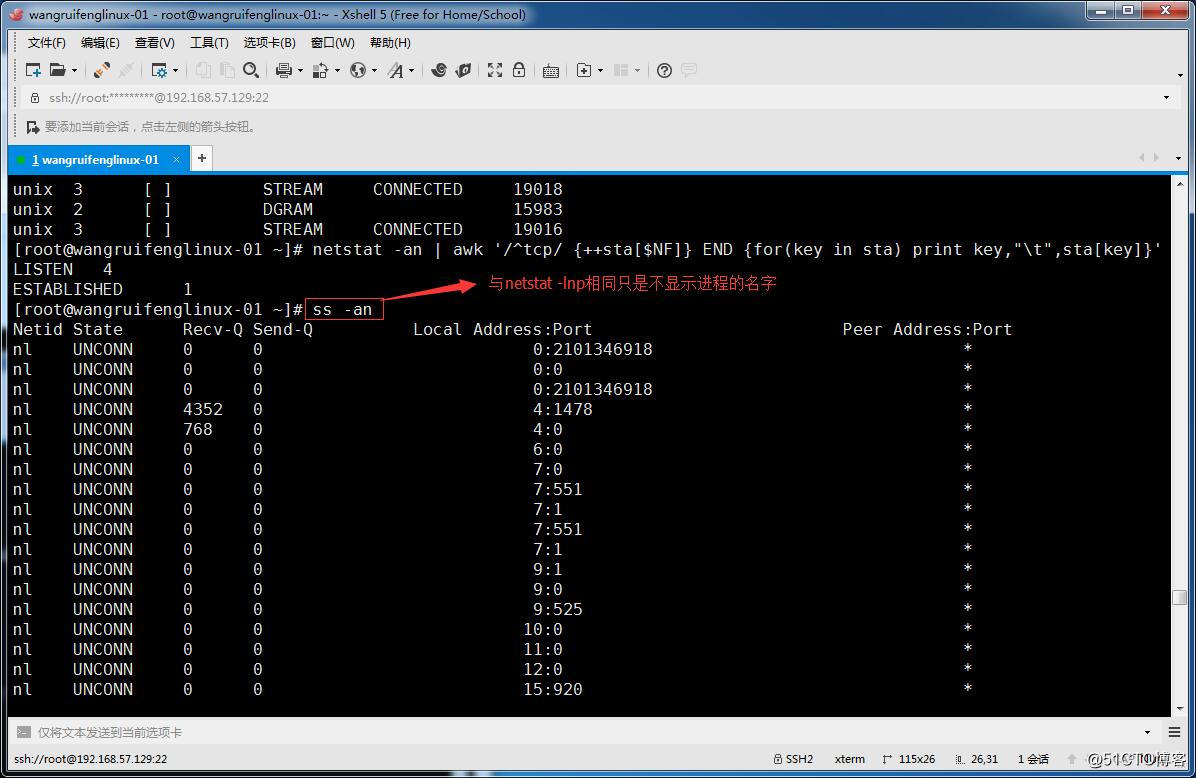Click the compose bar send-target icon
This screenshot has height=778, width=1196.
pyautogui.click(x=24, y=732)
